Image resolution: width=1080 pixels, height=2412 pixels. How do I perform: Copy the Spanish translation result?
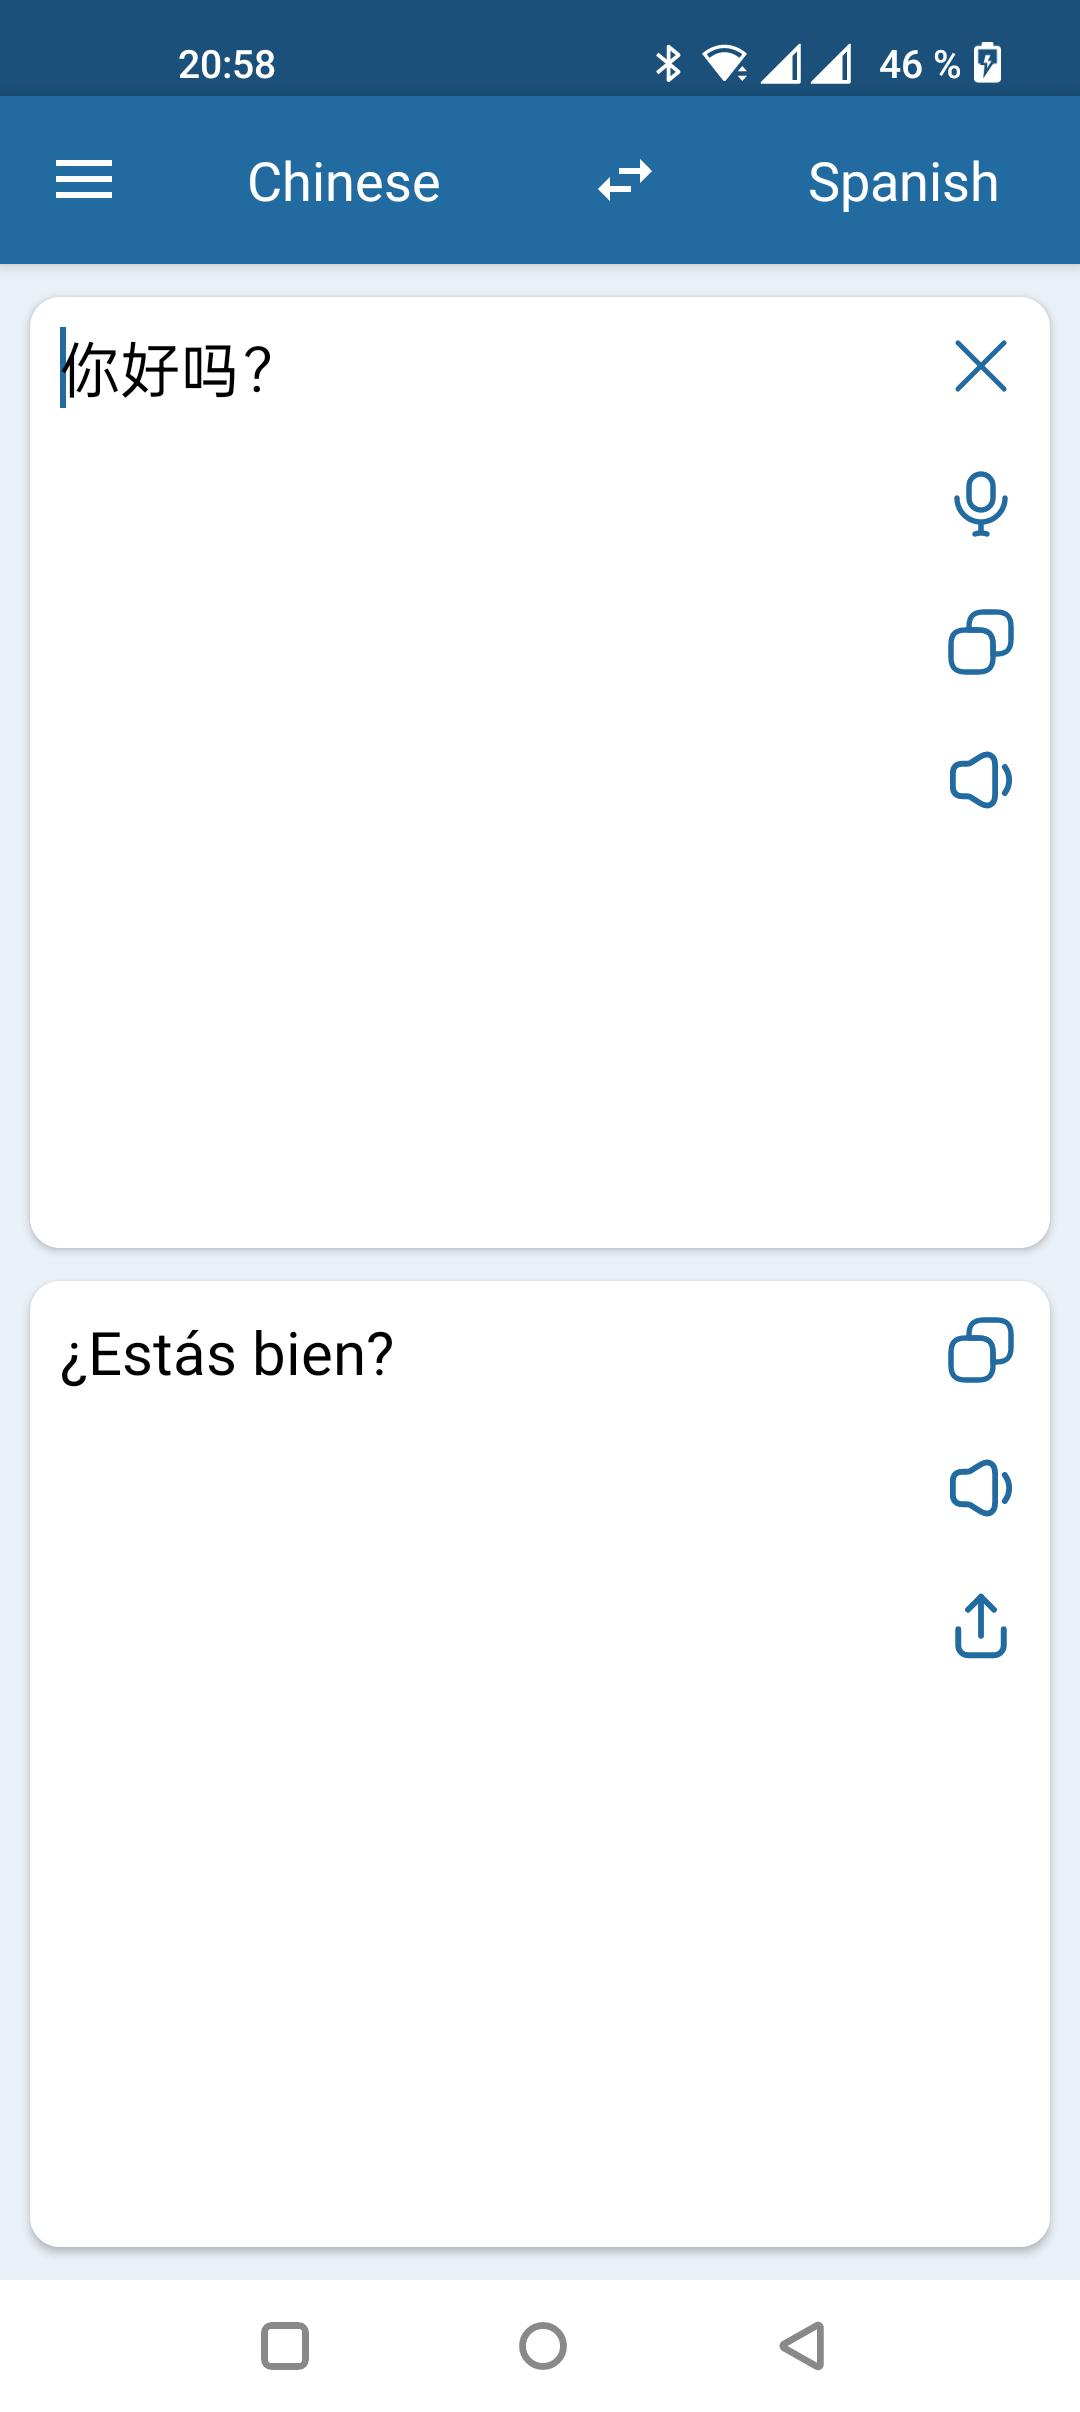980,1350
